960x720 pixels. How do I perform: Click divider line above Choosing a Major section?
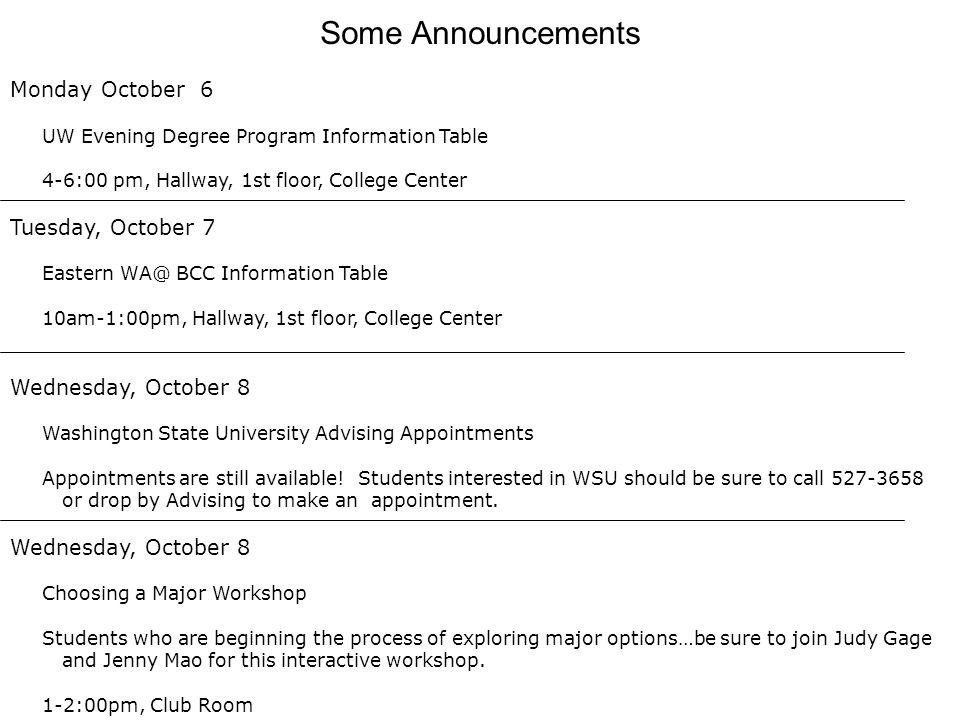coord(452,521)
